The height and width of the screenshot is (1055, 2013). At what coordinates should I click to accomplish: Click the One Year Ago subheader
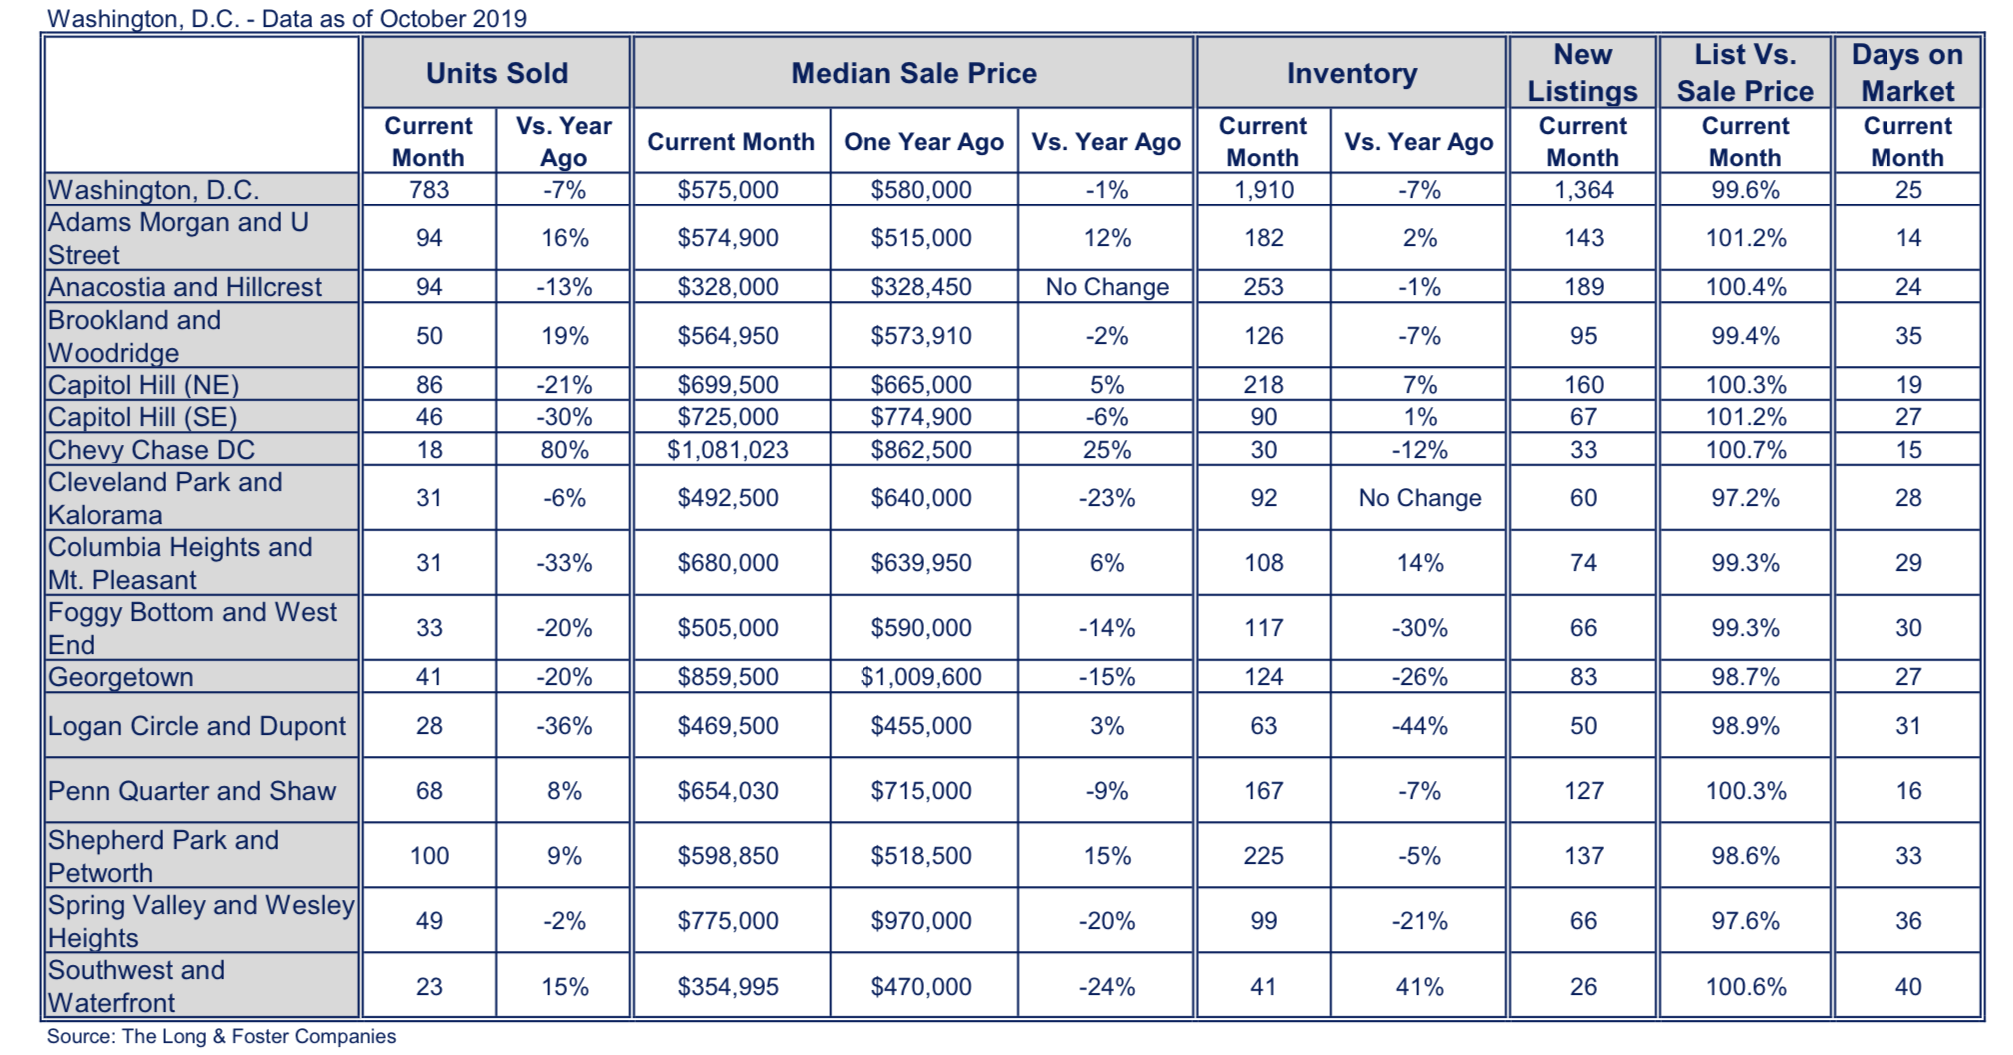[923, 142]
